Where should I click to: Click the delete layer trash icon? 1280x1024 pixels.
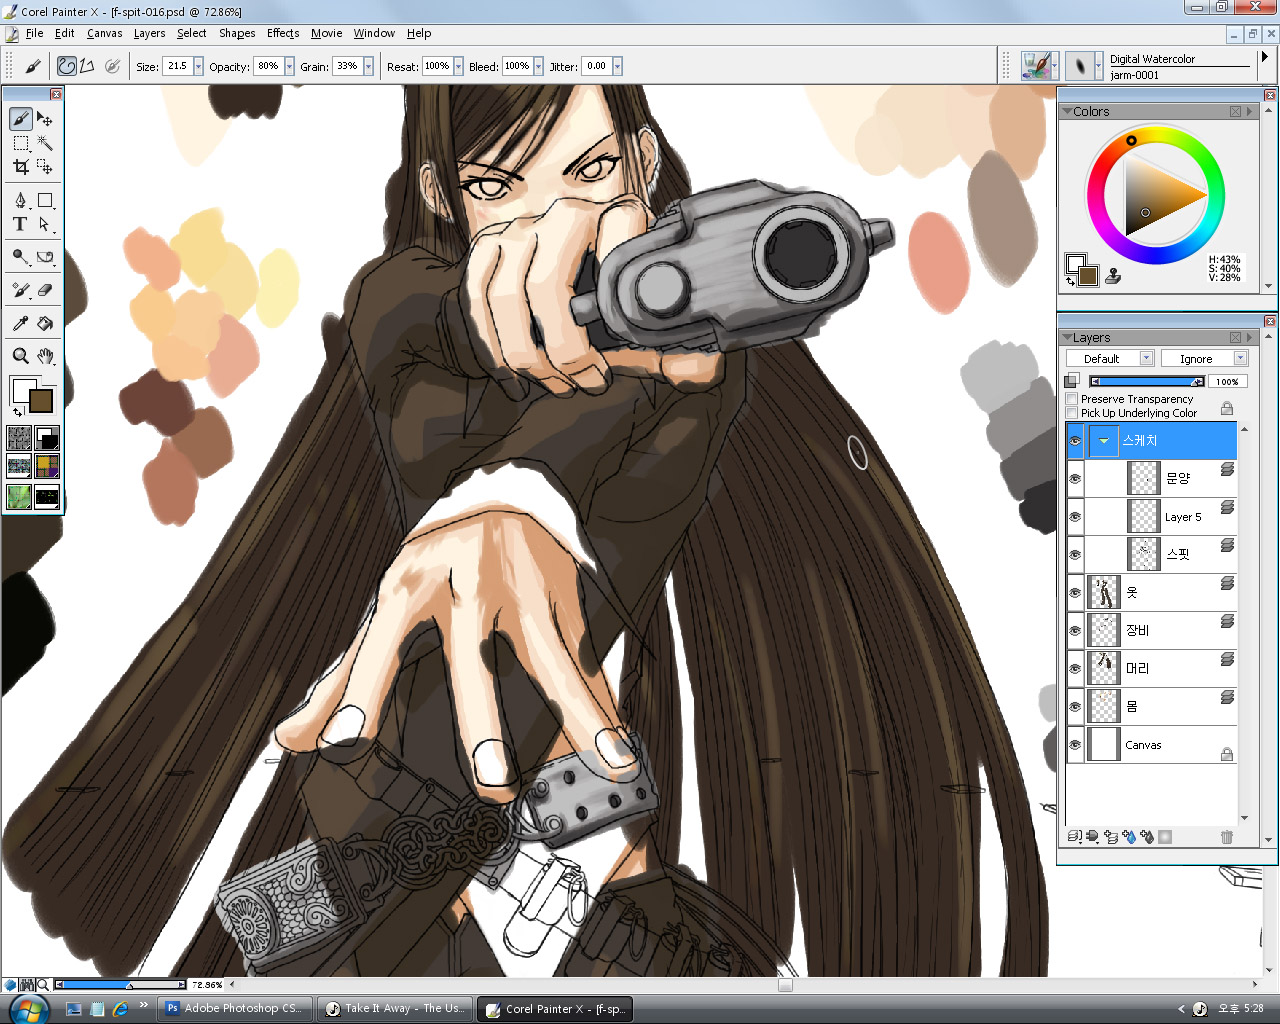(1227, 837)
